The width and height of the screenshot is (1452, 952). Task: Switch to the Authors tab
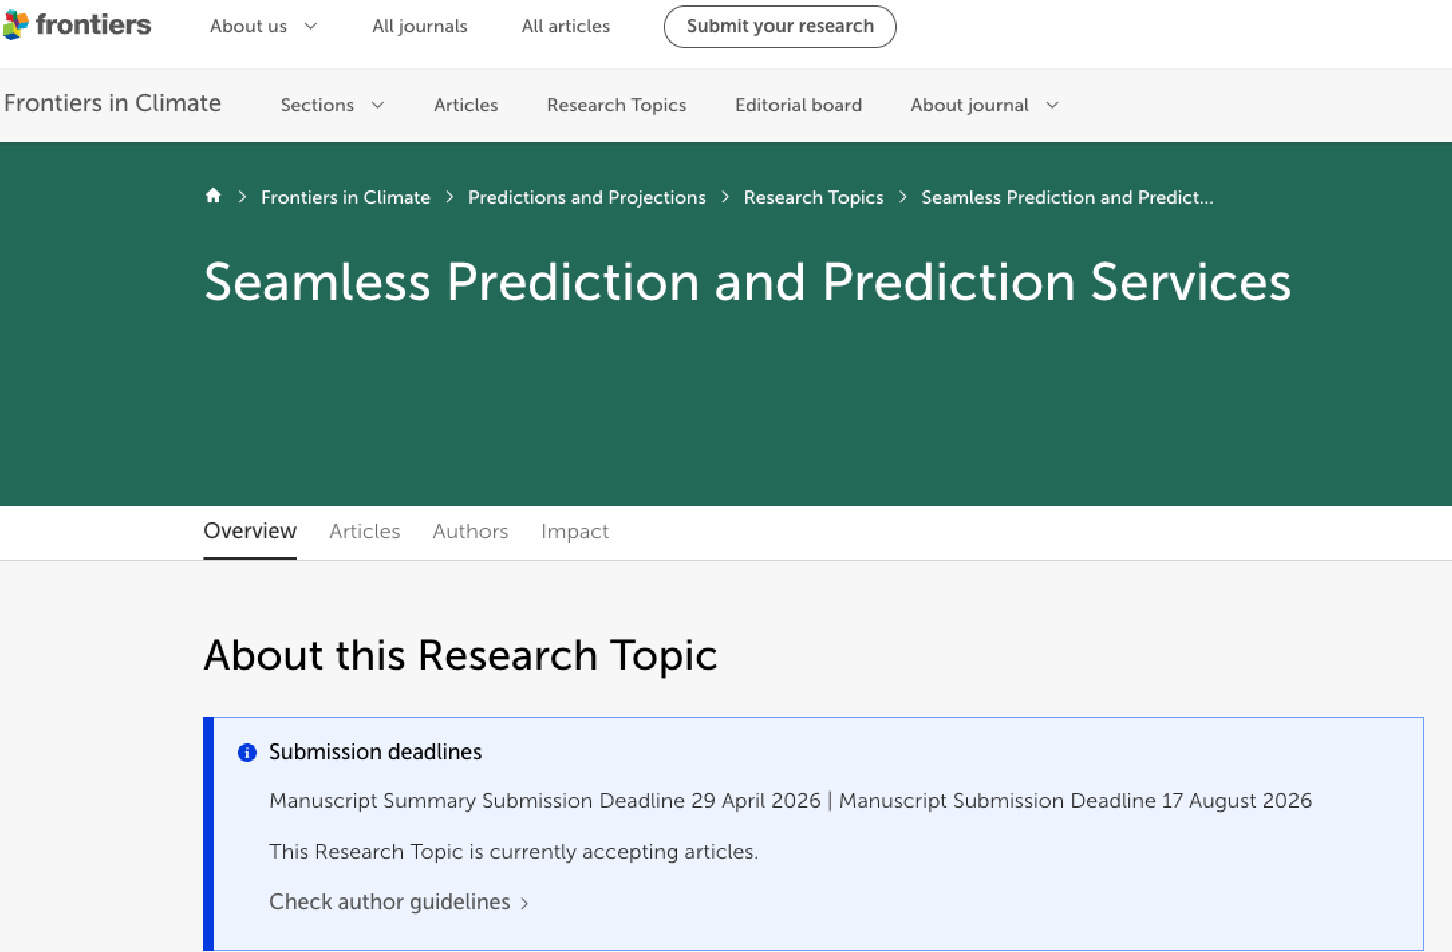pyautogui.click(x=470, y=532)
